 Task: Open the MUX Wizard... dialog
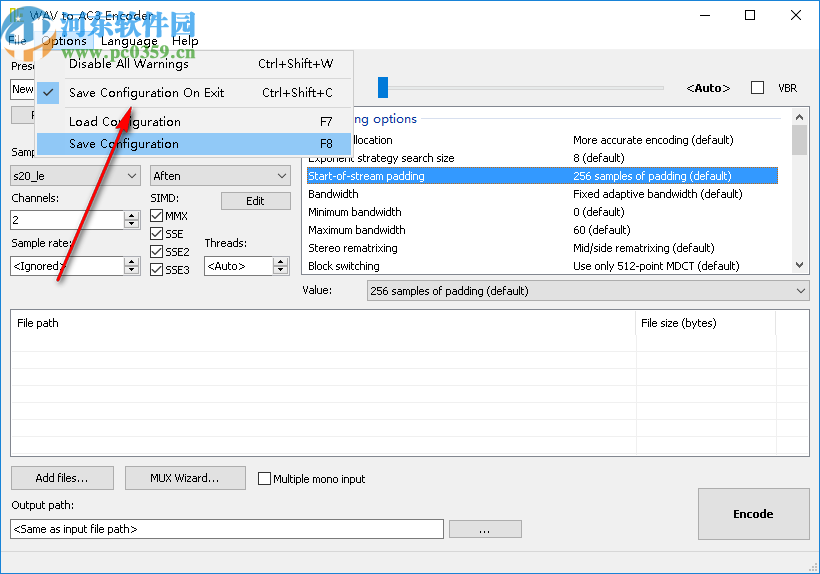185,478
